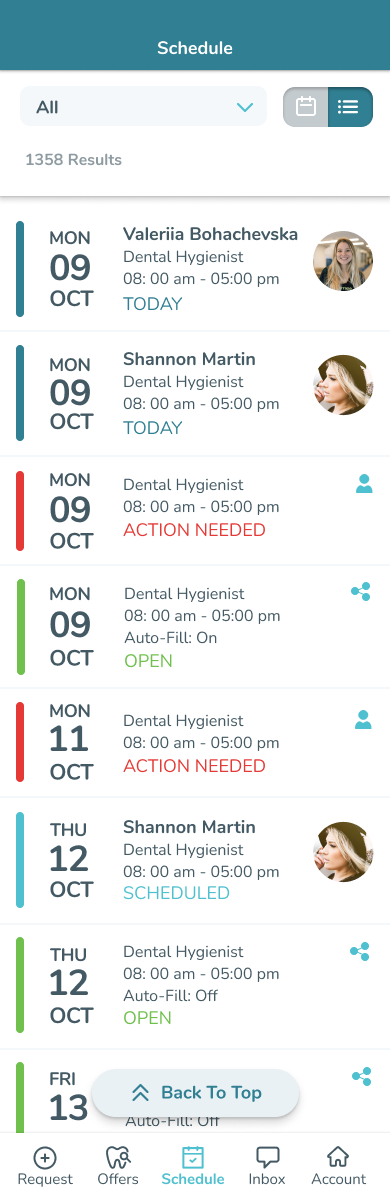The width and height of the screenshot is (390, 1199).
Task: Open Valeriia Bohachevska's profile photo
Action: pyautogui.click(x=343, y=261)
